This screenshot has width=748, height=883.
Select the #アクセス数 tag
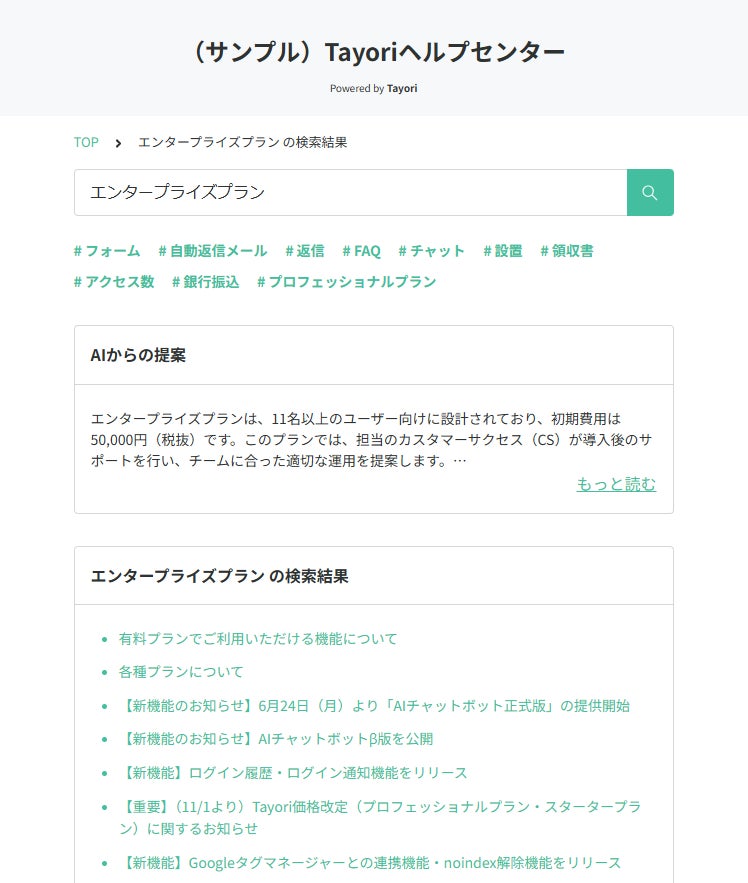[x=114, y=282]
